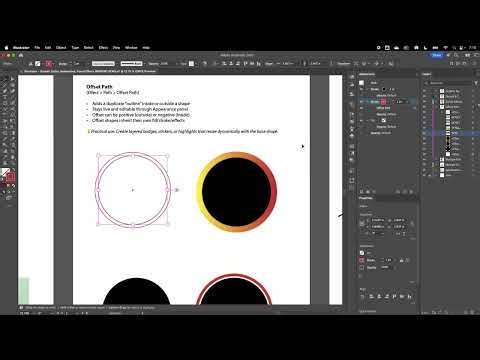Click the pink Stroke swatch in control bar
Screen dimensions: 480x360
[x=49, y=63]
